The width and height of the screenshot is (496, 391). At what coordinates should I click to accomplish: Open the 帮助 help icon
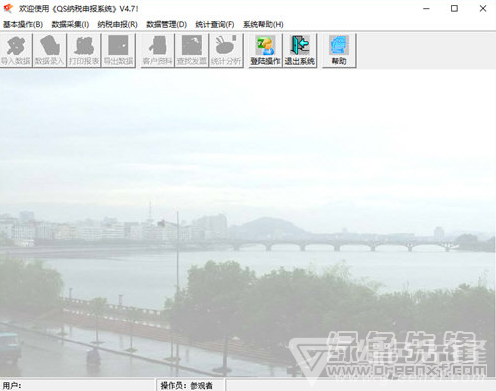pyautogui.click(x=339, y=51)
